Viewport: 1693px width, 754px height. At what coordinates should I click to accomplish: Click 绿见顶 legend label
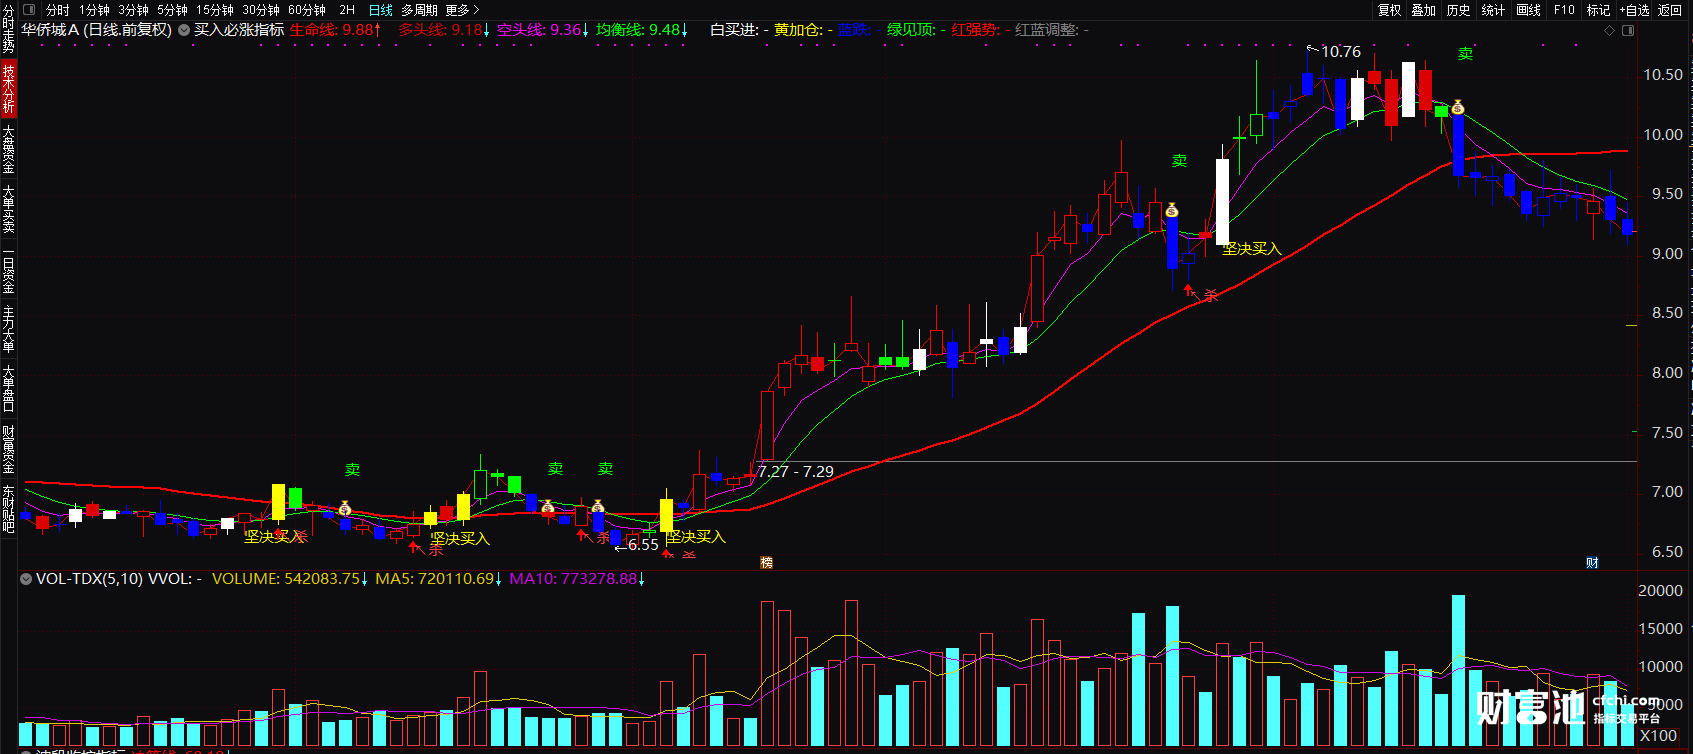916,30
